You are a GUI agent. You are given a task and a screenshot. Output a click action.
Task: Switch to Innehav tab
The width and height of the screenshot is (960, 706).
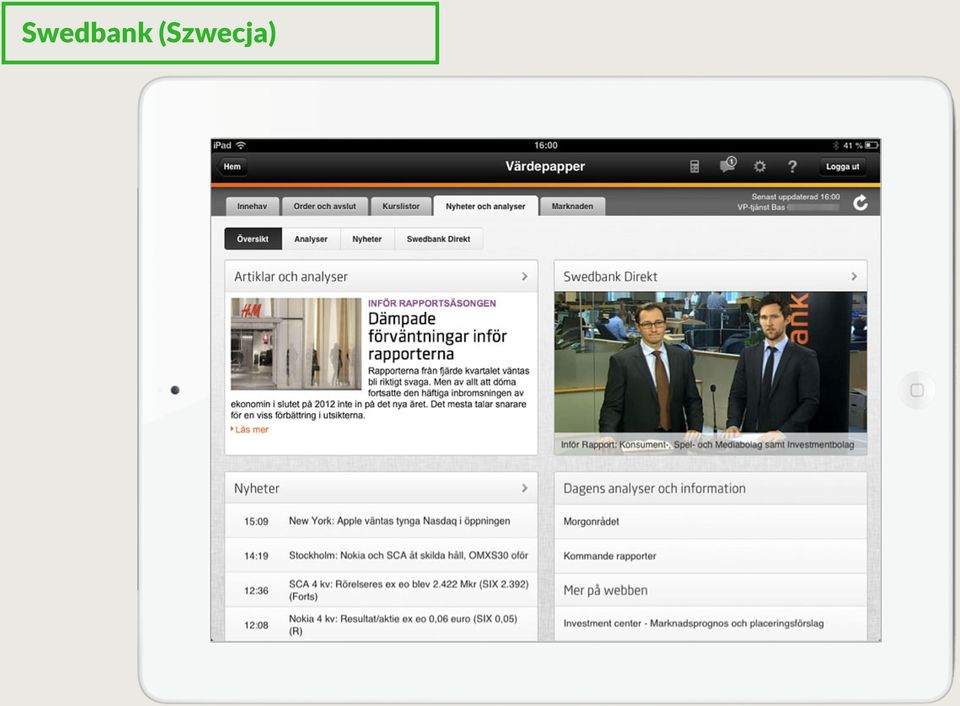(x=252, y=206)
